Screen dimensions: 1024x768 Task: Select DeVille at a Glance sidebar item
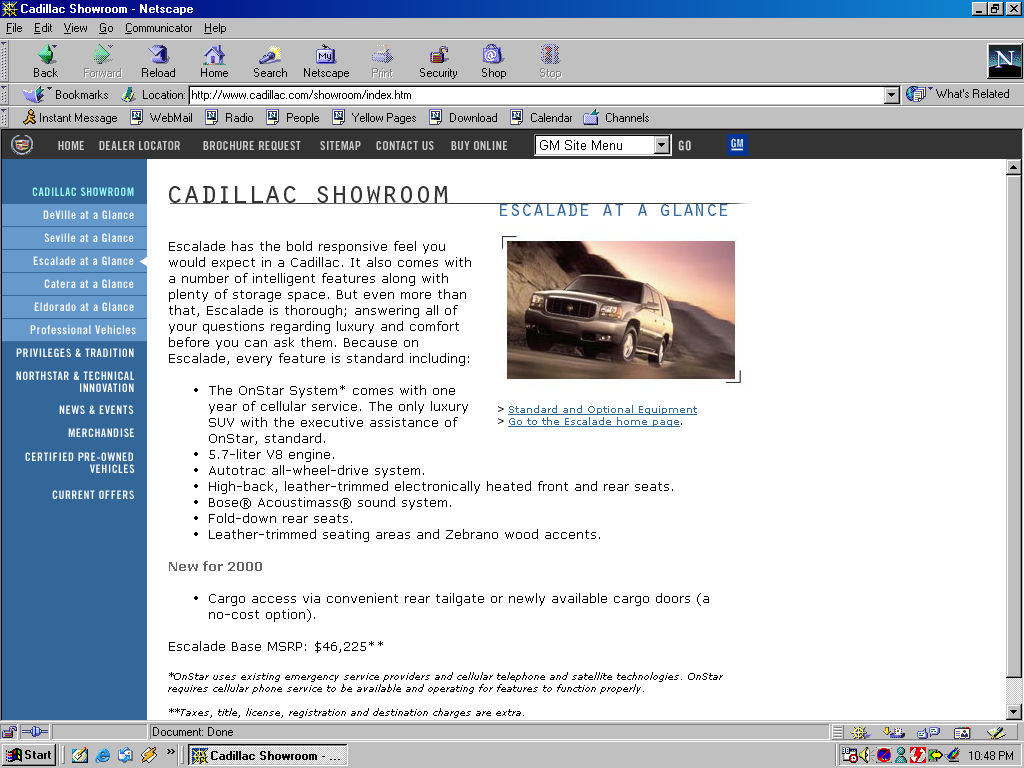click(74, 215)
